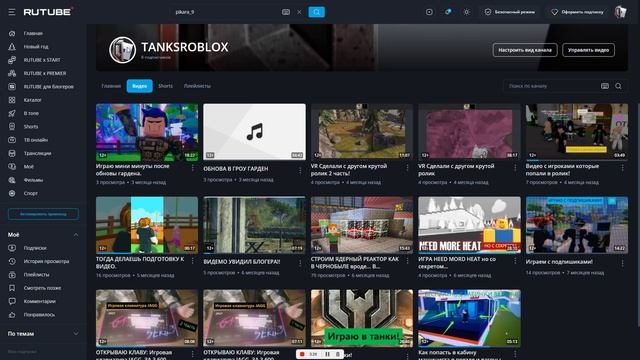Open Подписки in the Моё section
This screenshot has height=360, width=640.
[x=35, y=248]
